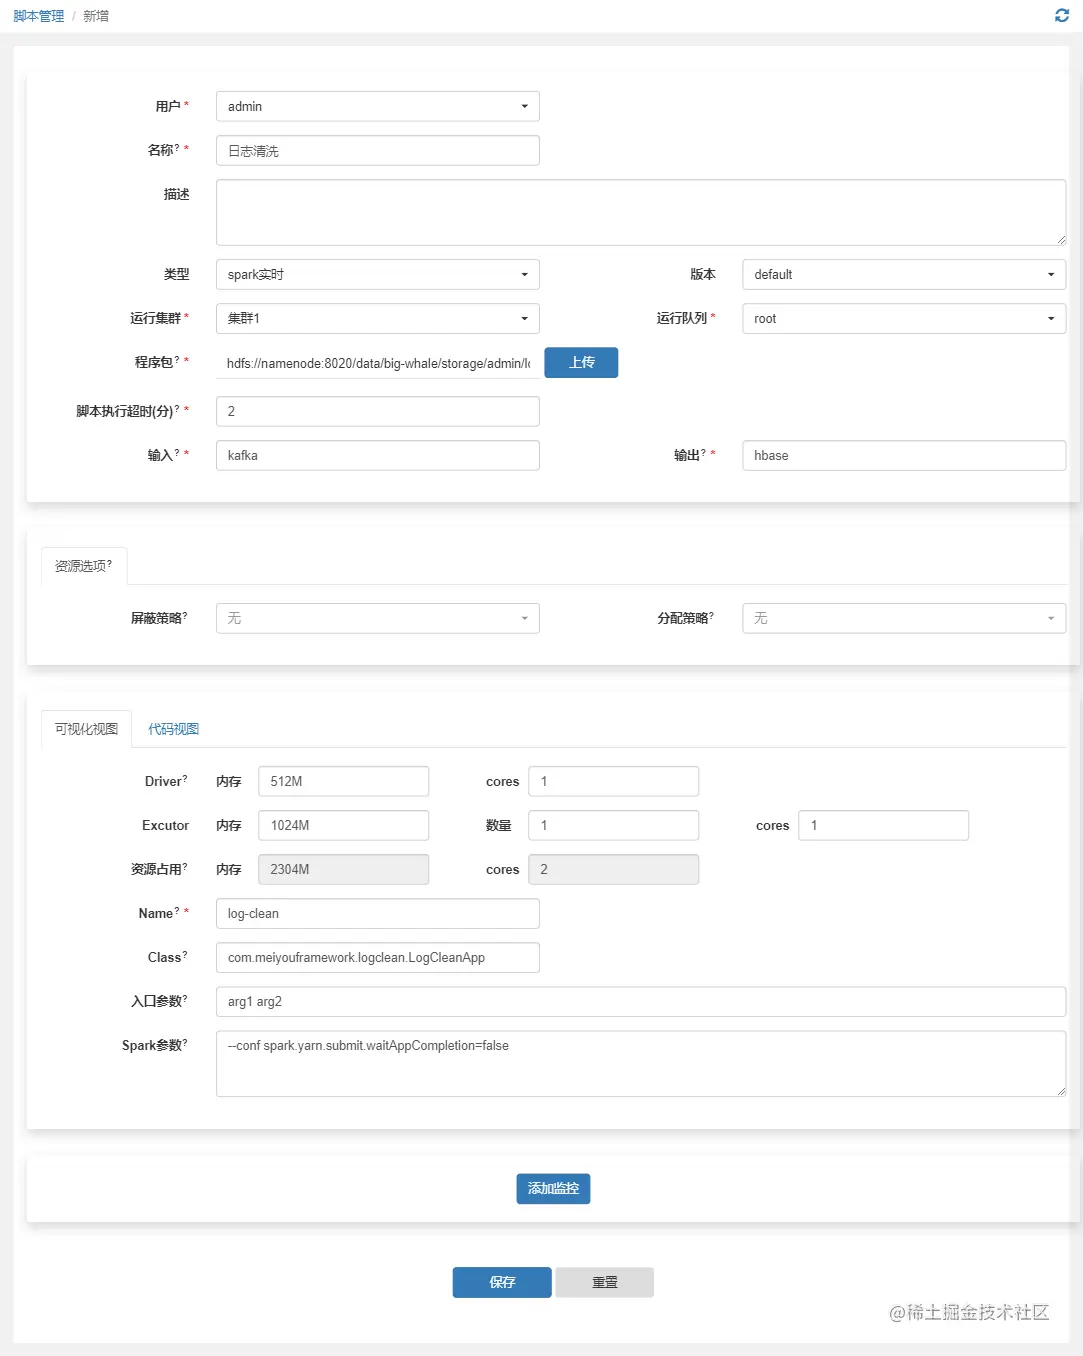
Task: Click the Spark参数 textarea
Action: pos(641,1063)
